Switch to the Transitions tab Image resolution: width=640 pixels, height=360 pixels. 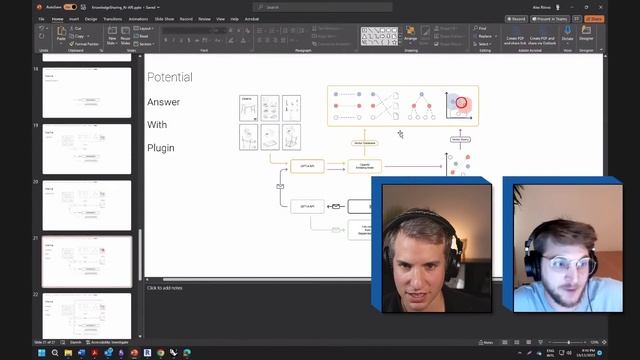click(112, 19)
